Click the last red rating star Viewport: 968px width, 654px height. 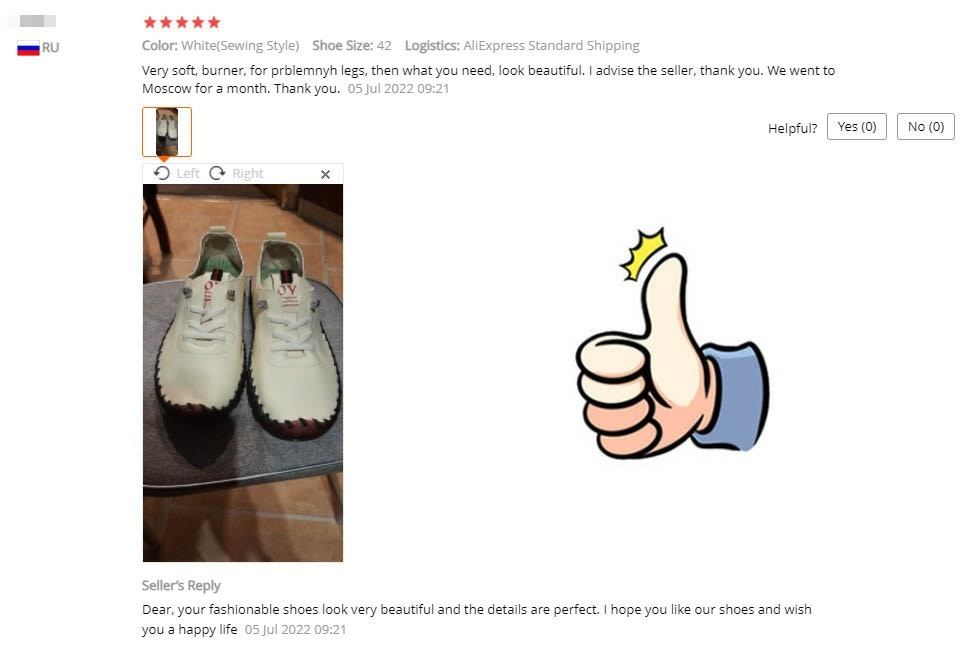click(214, 23)
